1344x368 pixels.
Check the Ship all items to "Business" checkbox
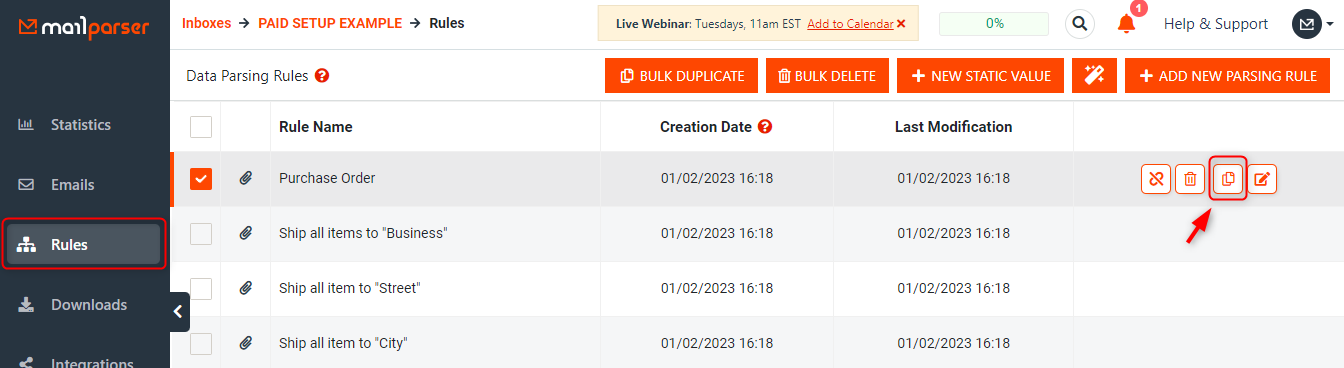click(201, 233)
